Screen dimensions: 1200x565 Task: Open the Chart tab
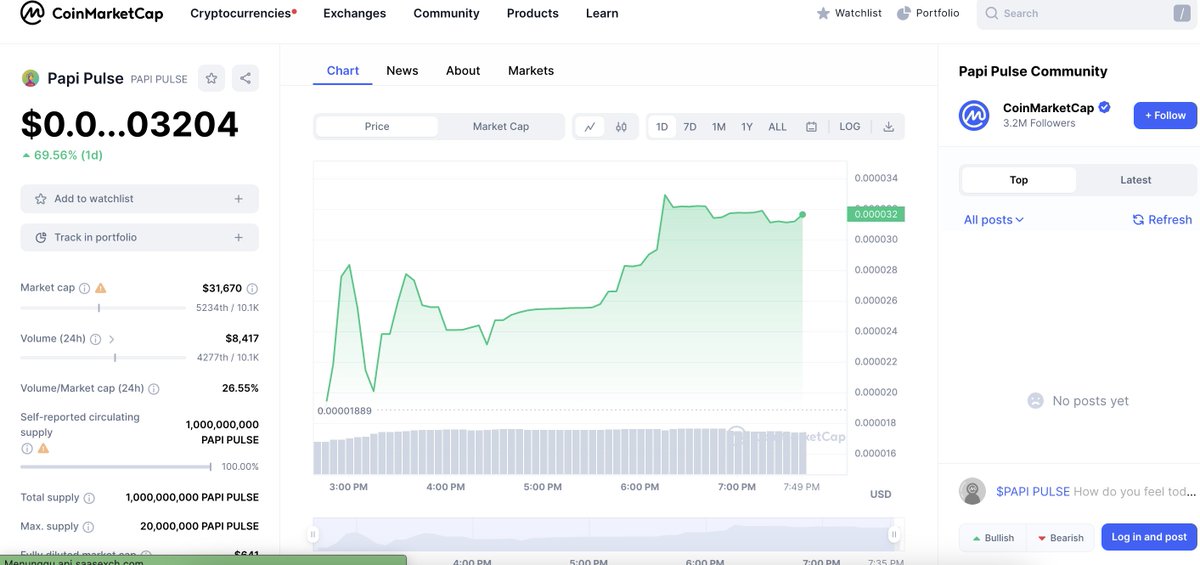point(343,71)
